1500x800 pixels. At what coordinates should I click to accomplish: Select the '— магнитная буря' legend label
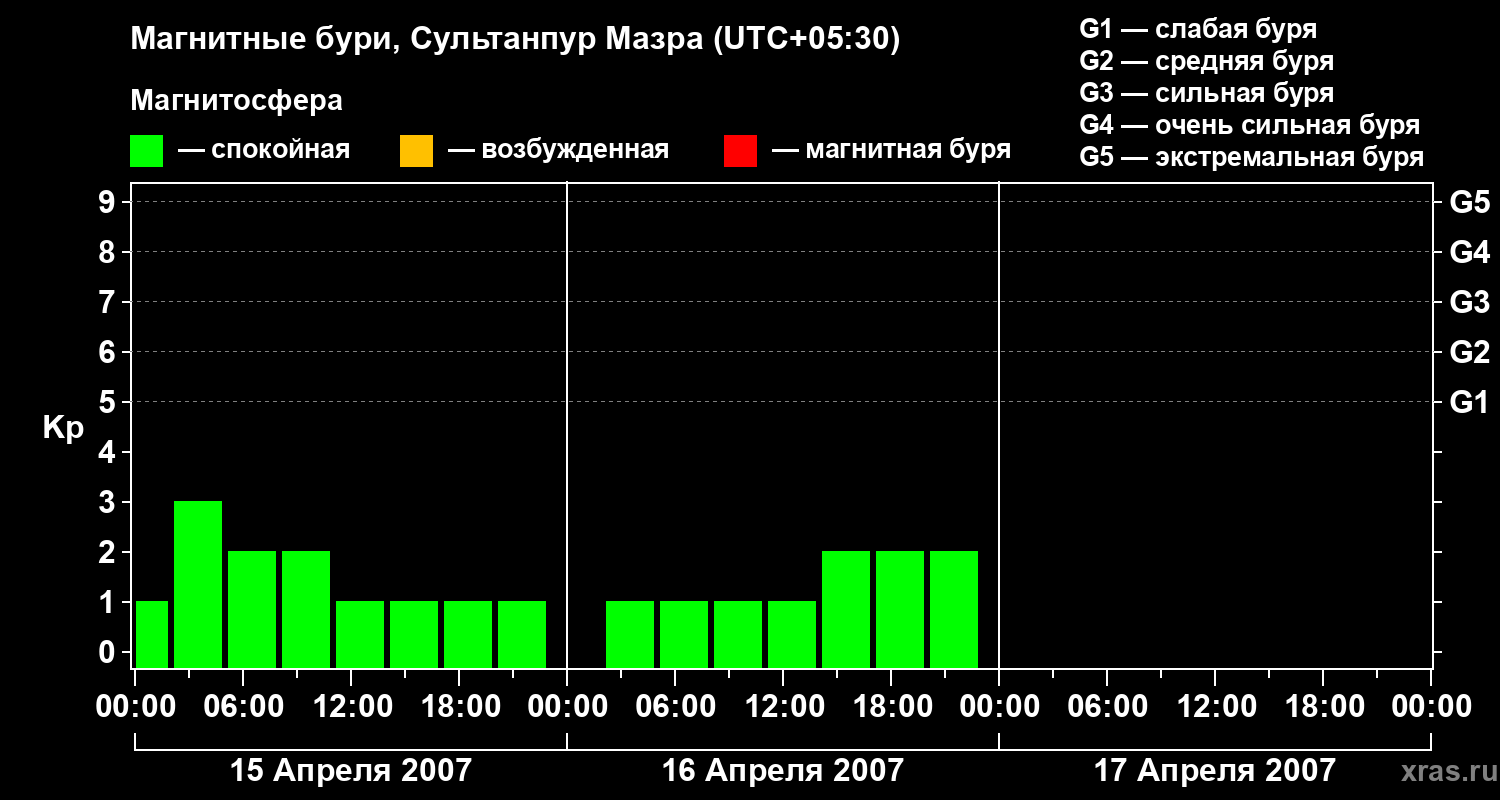[x=891, y=150]
